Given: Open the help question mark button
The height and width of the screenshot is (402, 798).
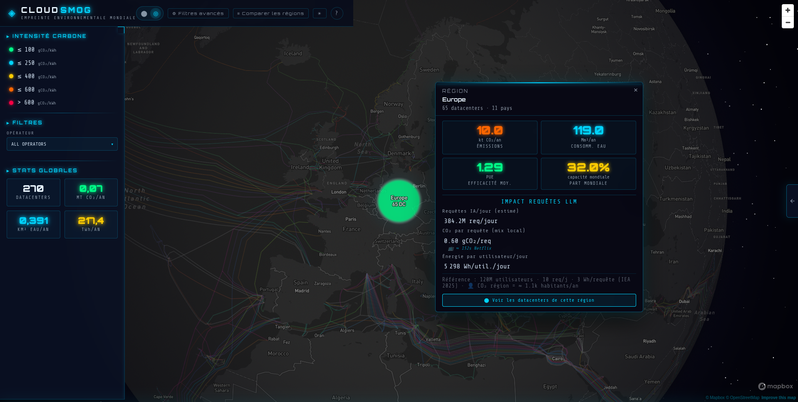Looking at the screenshot, I should [336, 13].
